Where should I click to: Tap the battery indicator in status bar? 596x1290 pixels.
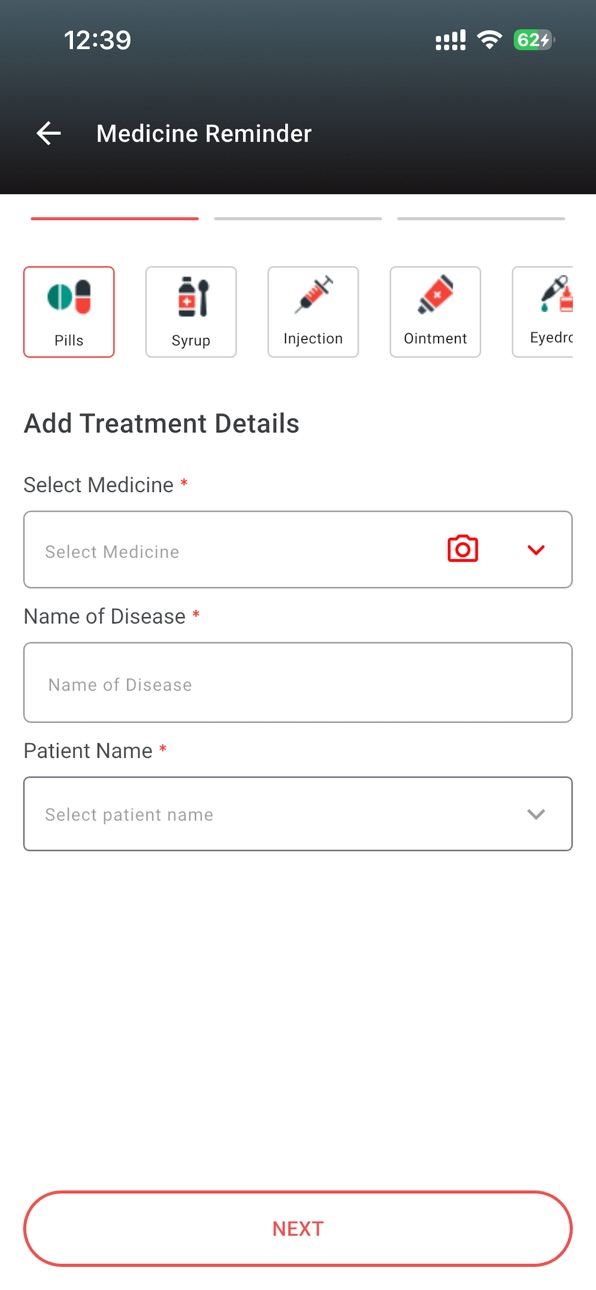[x=533, y=40]
